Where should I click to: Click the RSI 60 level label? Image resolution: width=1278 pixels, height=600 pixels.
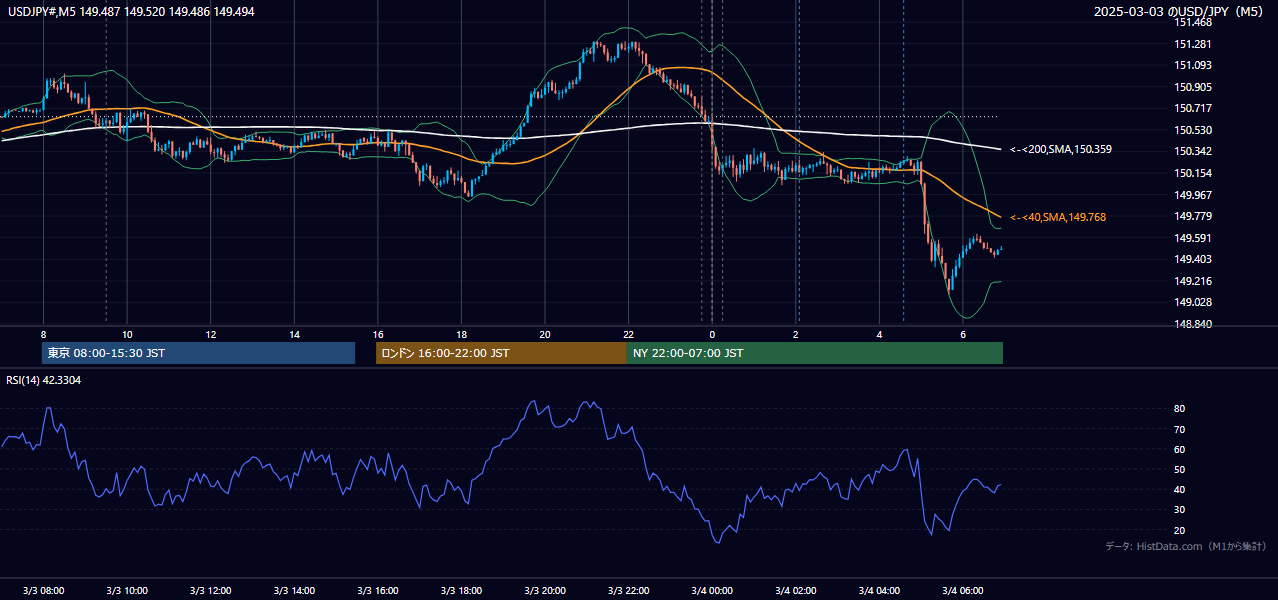1180,449
